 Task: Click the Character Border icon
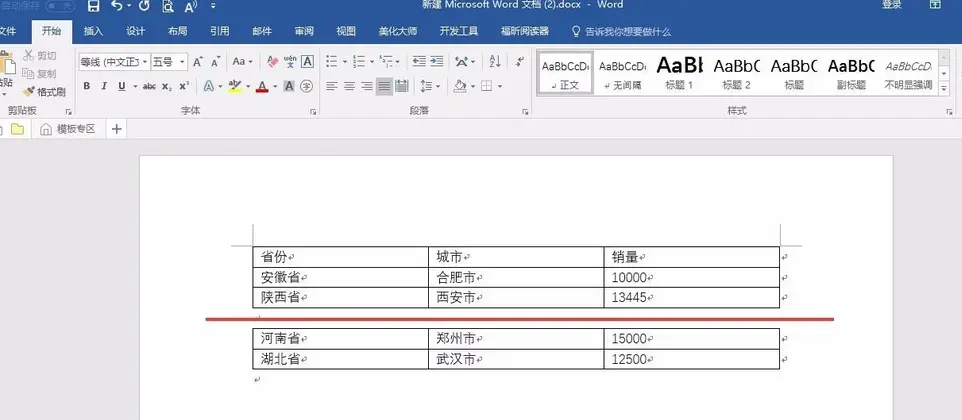[x=307, y=62]
